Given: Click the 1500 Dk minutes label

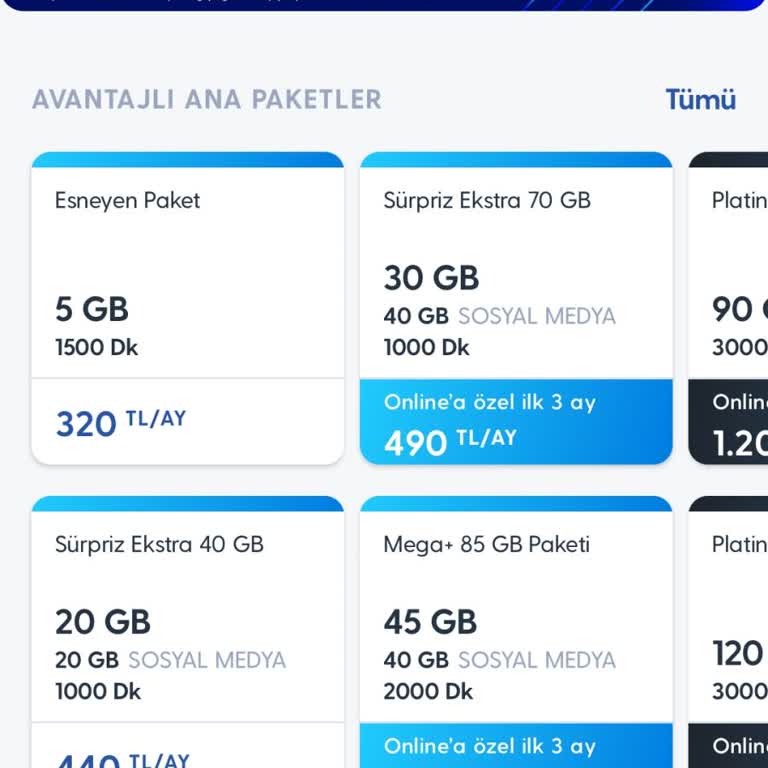Looking at the screenshot, I should 96,348.
